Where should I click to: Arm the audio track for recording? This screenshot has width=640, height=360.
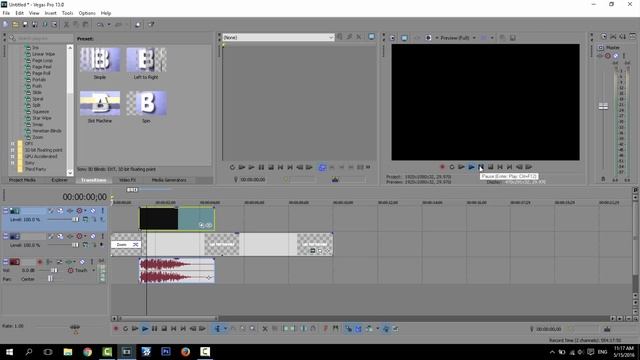(x=40, y=262)
